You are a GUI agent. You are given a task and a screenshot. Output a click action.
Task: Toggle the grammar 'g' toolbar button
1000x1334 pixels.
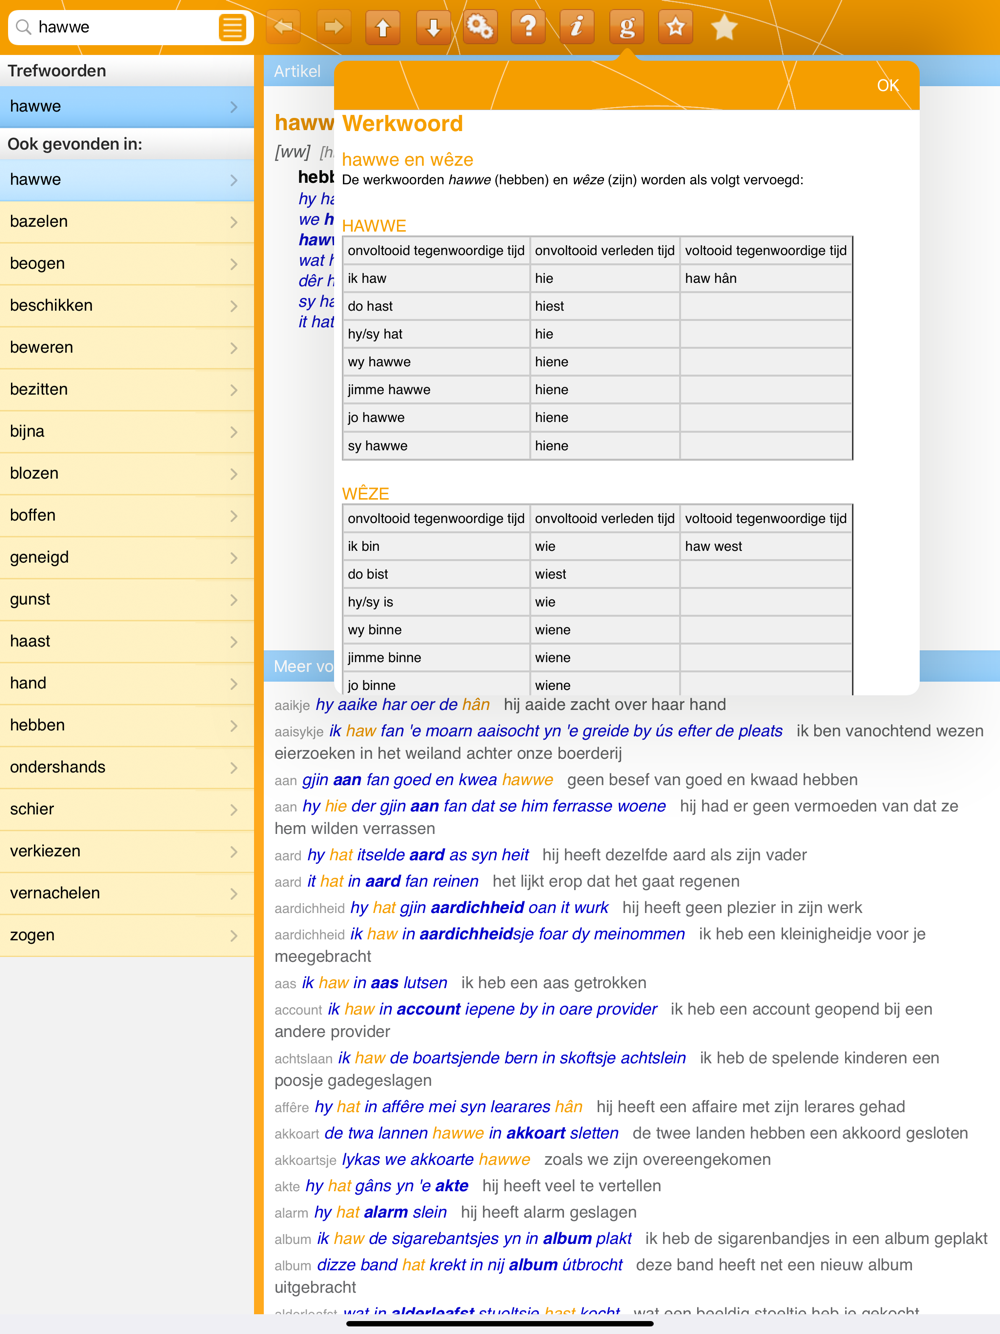[x=627, y=27]
